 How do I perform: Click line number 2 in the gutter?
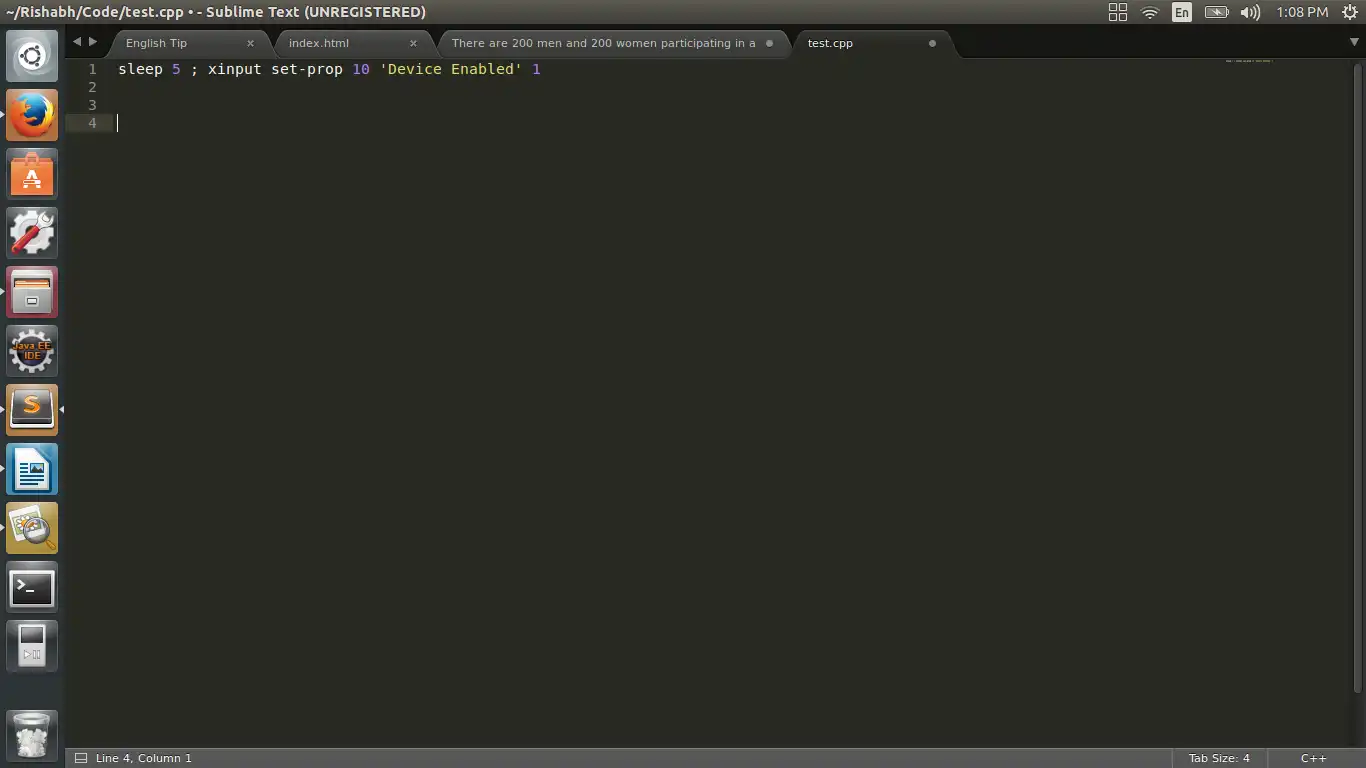92,87
